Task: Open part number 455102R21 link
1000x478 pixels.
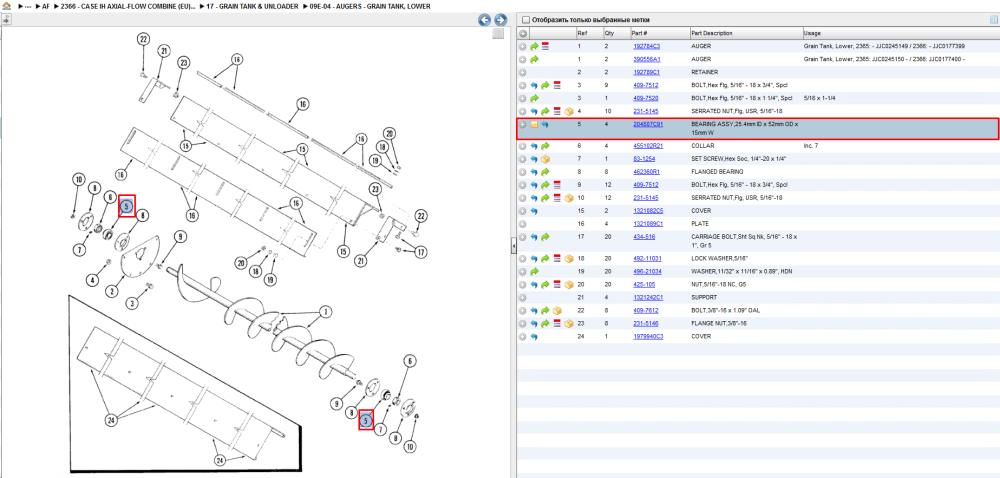Action: point(647,146)
